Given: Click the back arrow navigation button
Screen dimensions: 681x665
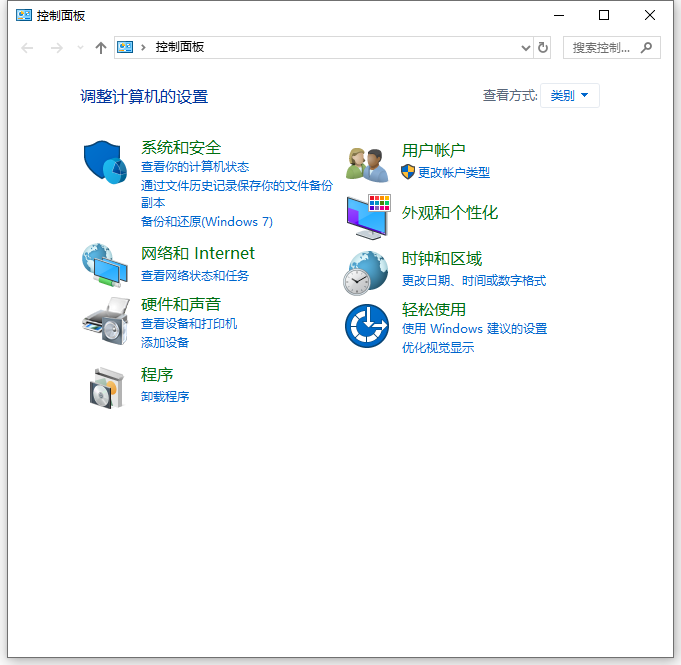Looking at the screenshot, I should [27, 47].
